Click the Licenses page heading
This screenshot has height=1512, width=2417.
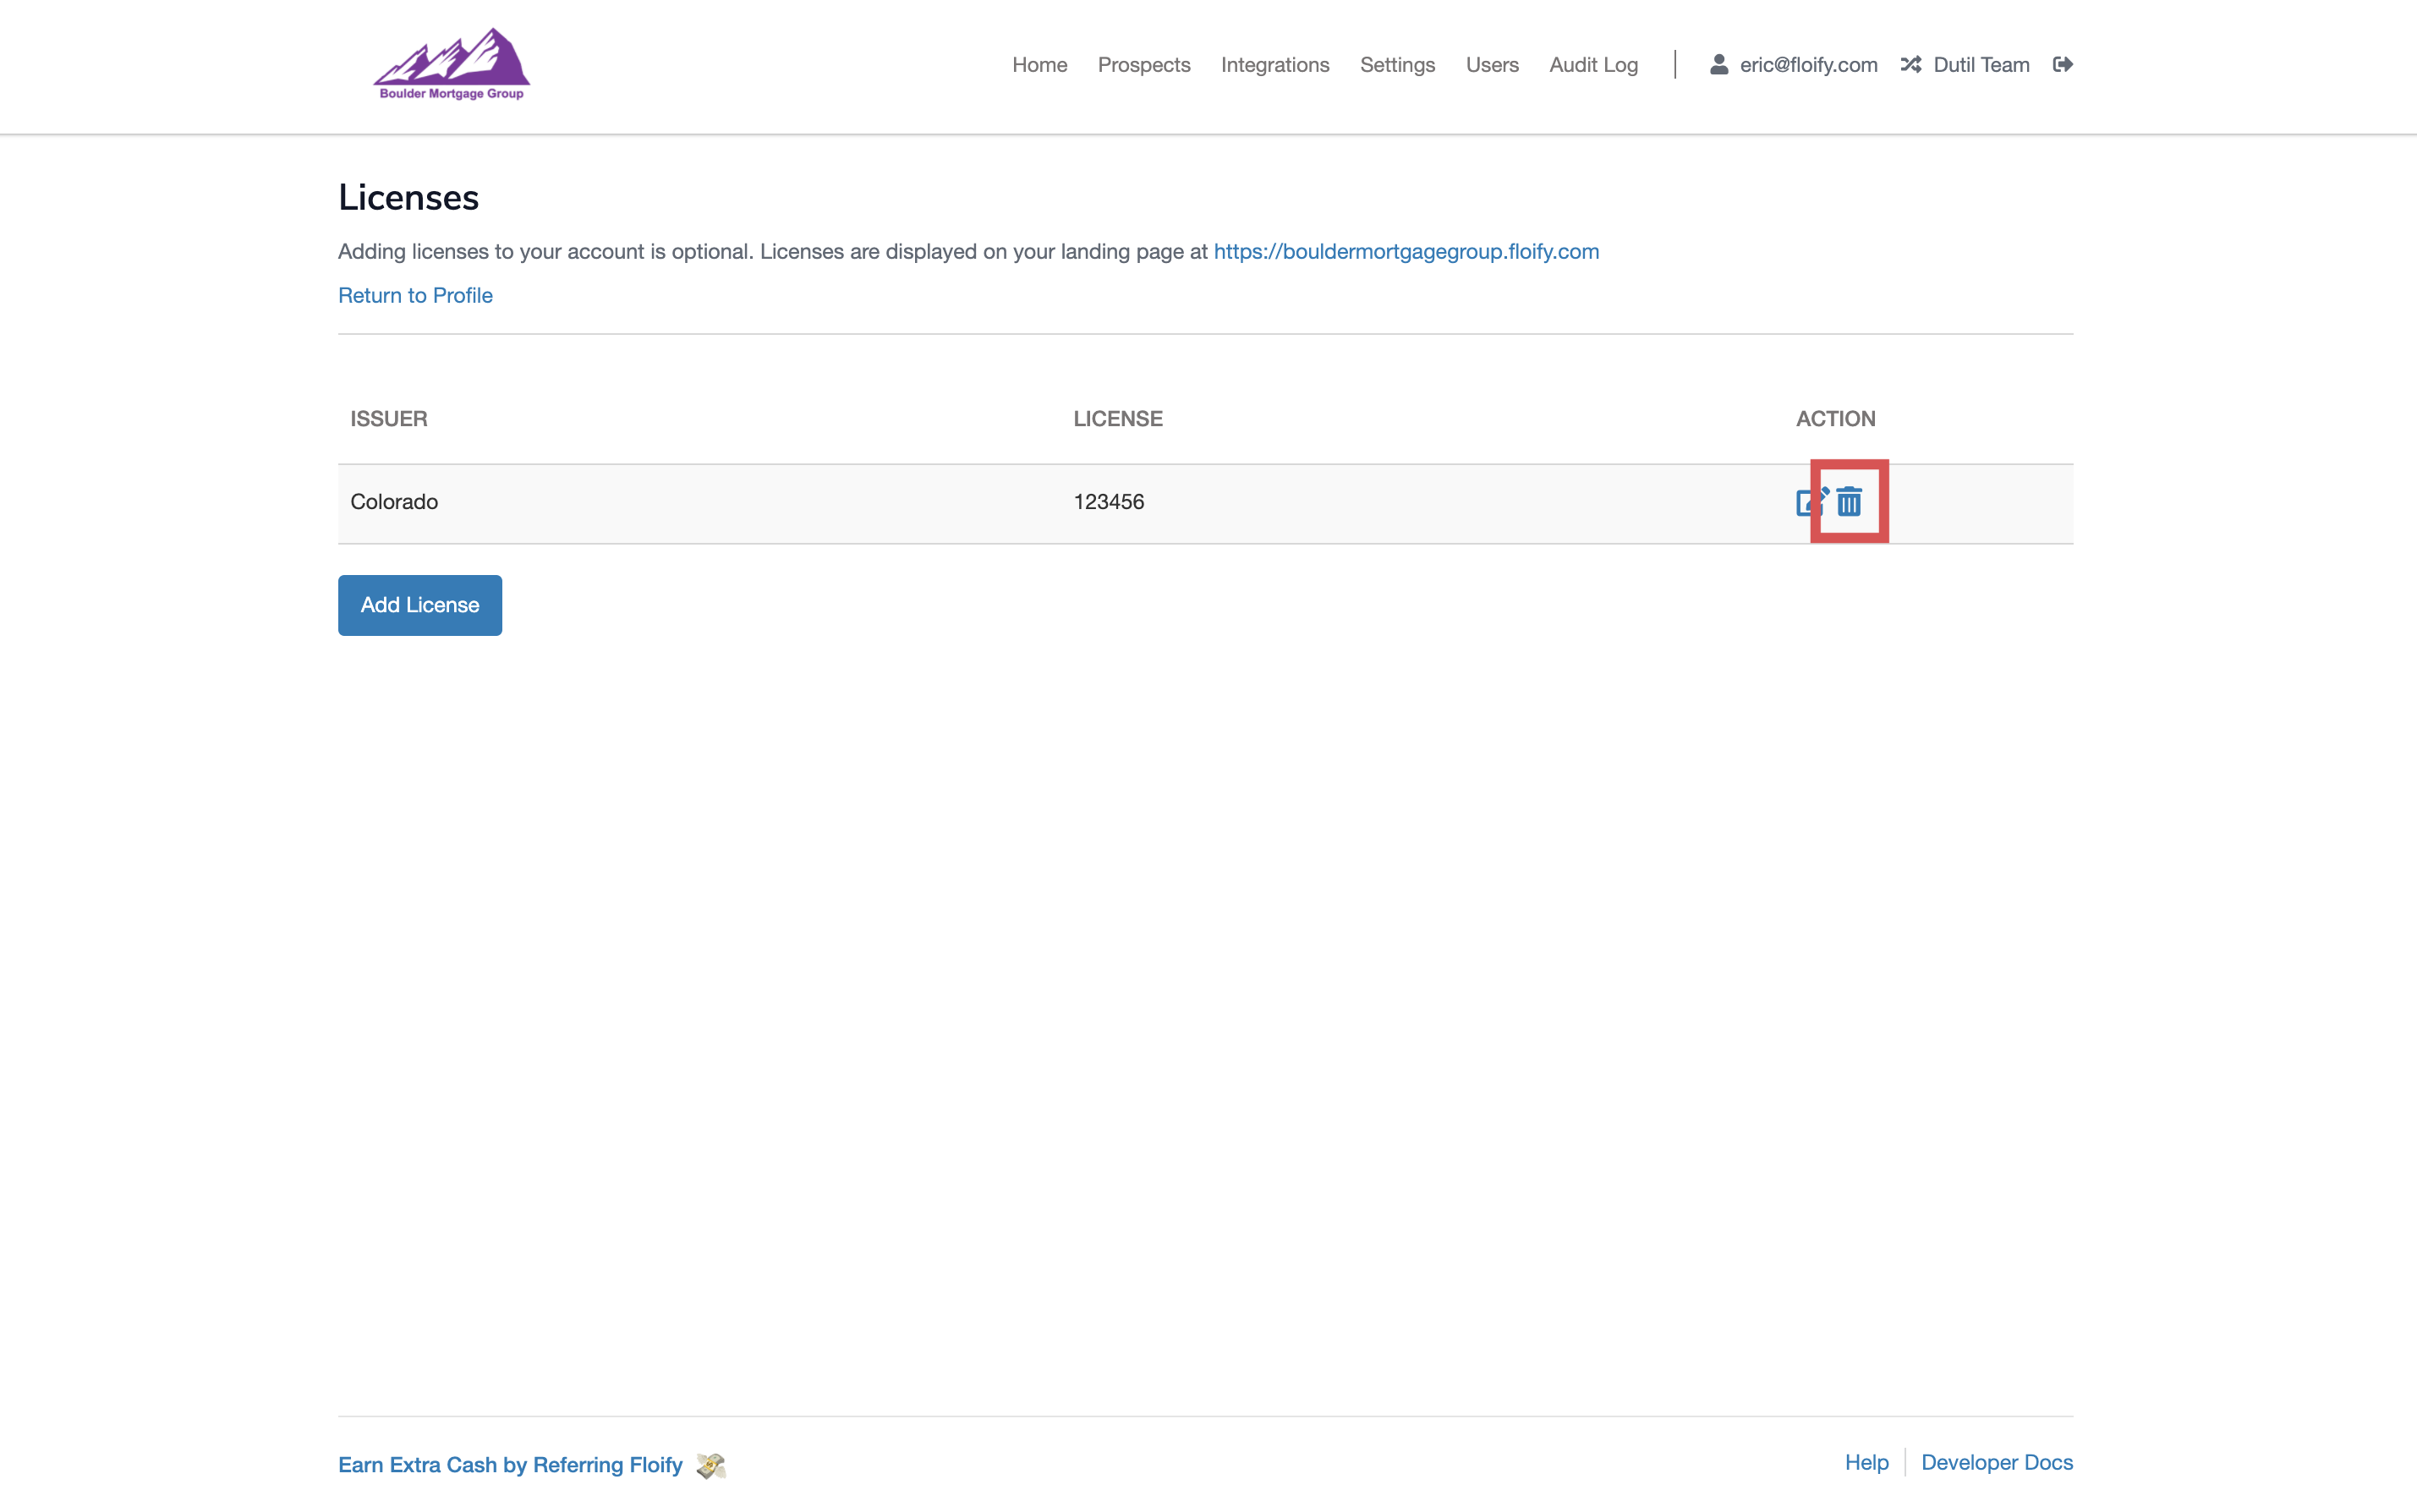(408, 198)
